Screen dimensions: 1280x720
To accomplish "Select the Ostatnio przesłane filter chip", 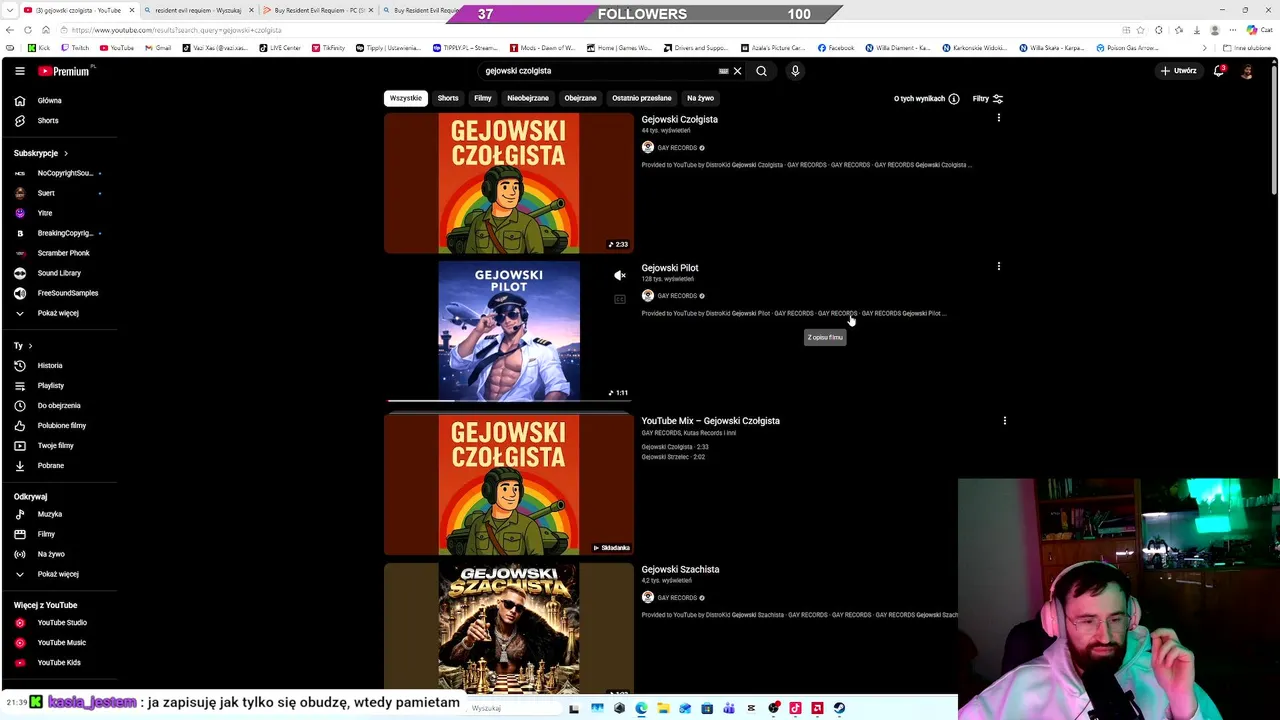I will [642, 98].
